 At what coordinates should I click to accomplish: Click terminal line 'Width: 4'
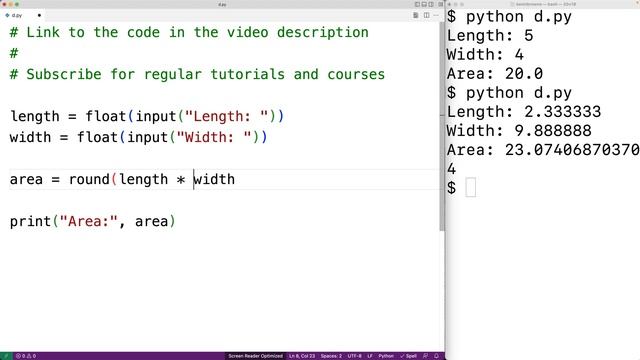pos(485,55)
